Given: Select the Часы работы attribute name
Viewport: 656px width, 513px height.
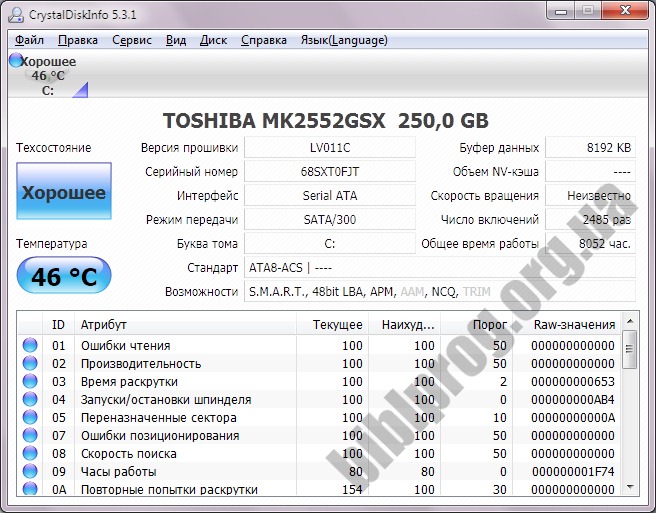Looking at the screenshot, I should (x=118, y=472).
